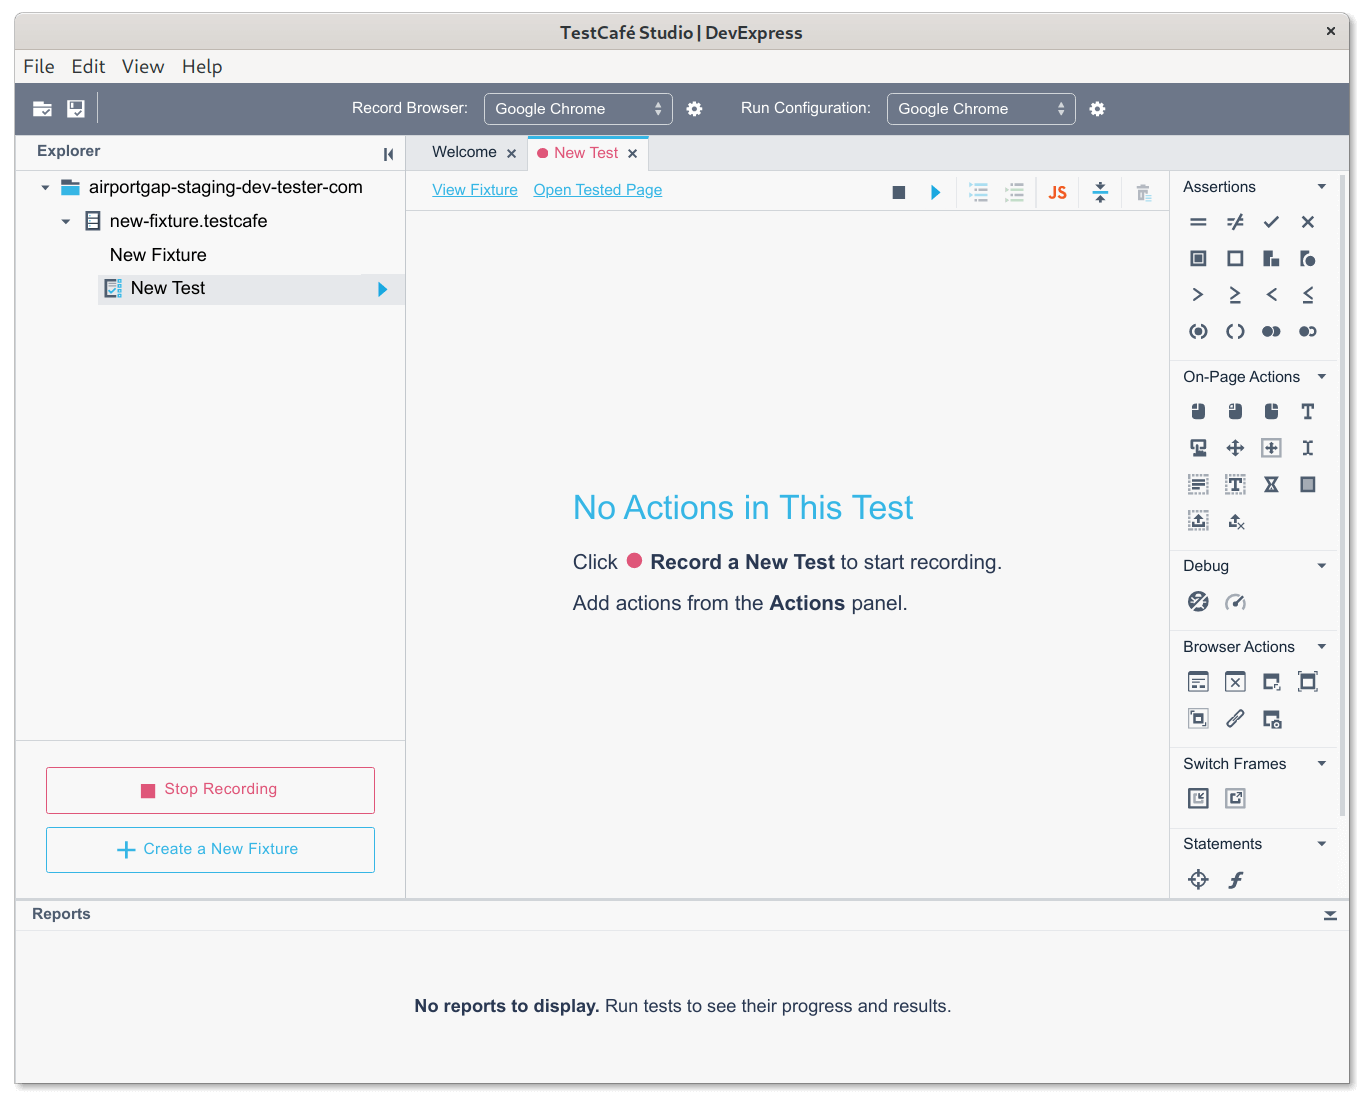Add the Contains assertion icon
The image size is (1368, 1102).
click(1198, 258)
